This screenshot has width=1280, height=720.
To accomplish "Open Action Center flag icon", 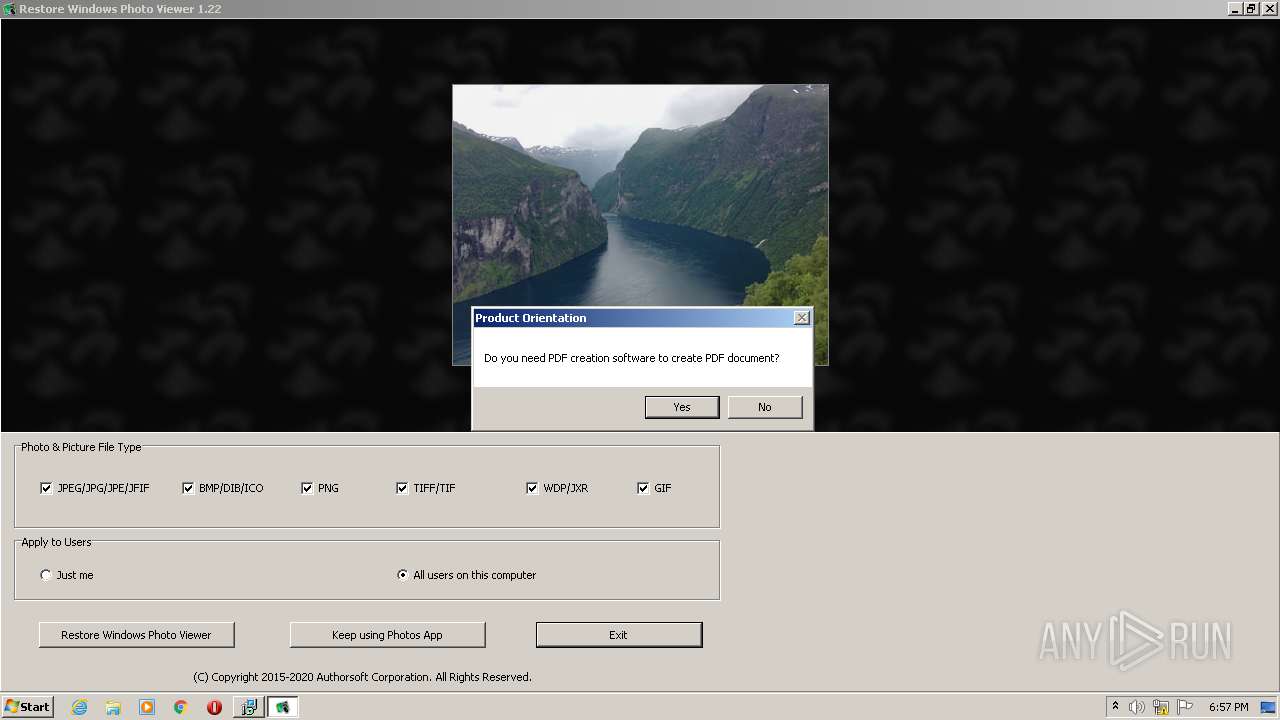I will pyautogui.click(x=1185, y=707).
